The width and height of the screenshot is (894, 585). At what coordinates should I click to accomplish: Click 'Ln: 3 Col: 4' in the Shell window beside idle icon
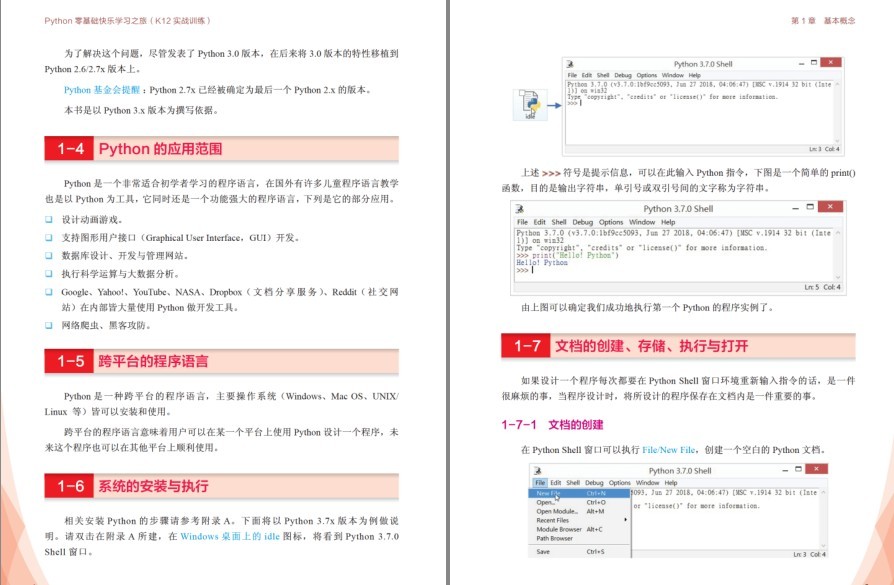click(824, 149)
